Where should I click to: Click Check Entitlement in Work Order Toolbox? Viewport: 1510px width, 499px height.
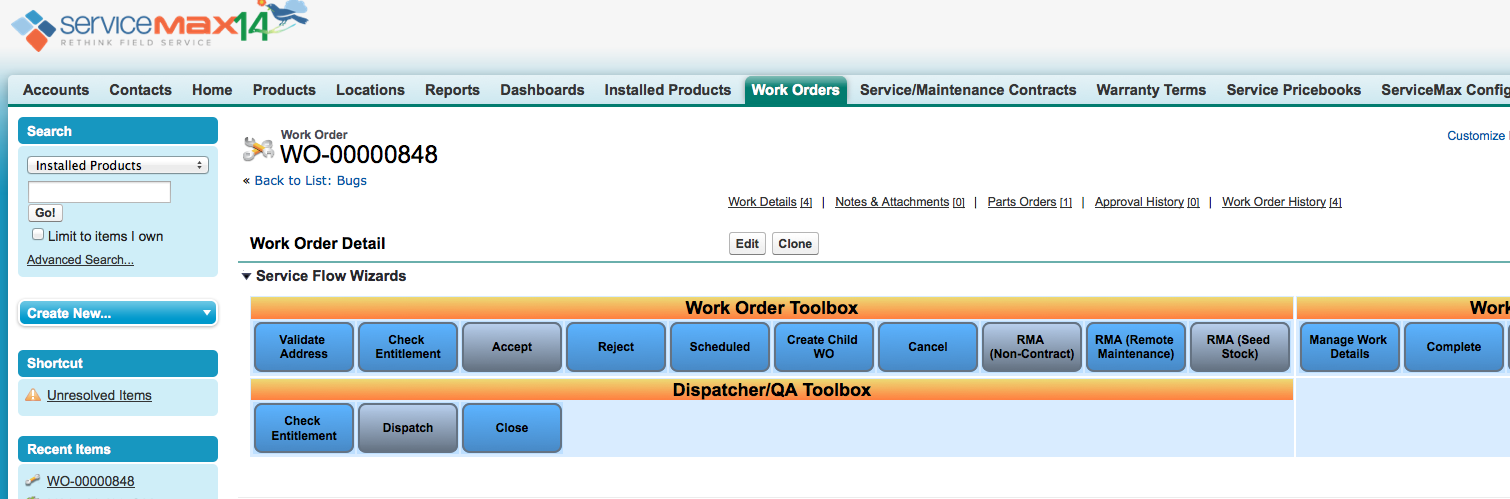tap(408, 347)
